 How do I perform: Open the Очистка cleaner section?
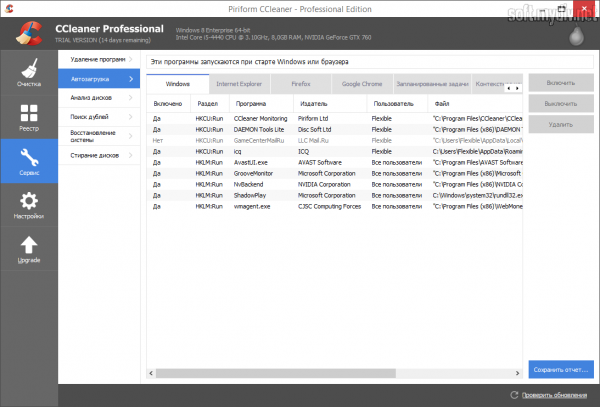click(x=29, y=72)
